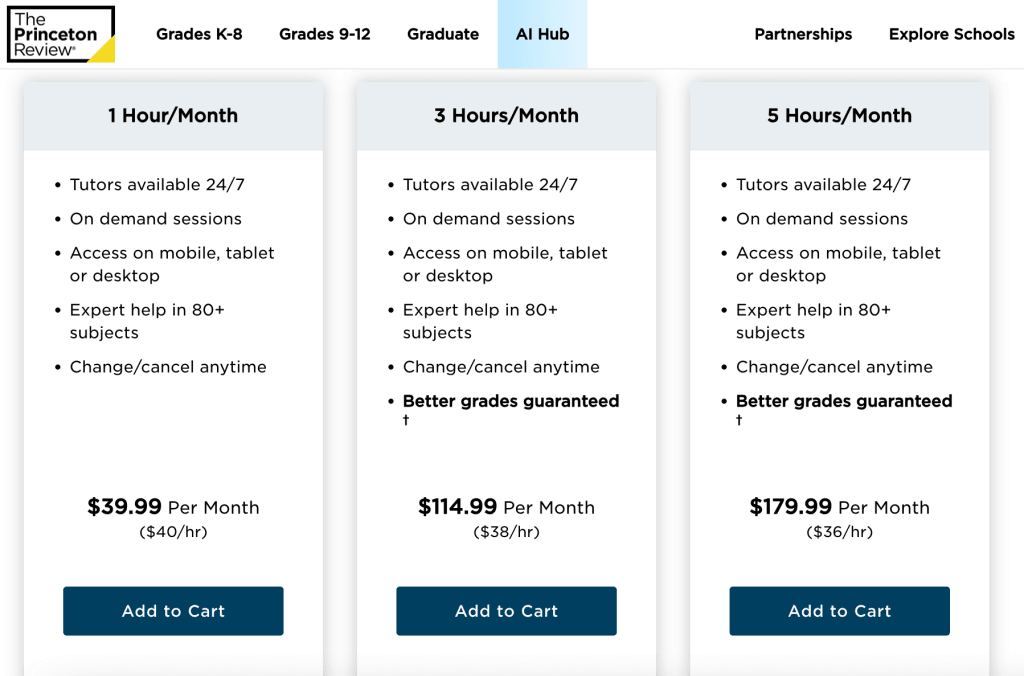1024x676 pixels.
Task: Select the 3 Hours/Month plan header
Action: 506,115
